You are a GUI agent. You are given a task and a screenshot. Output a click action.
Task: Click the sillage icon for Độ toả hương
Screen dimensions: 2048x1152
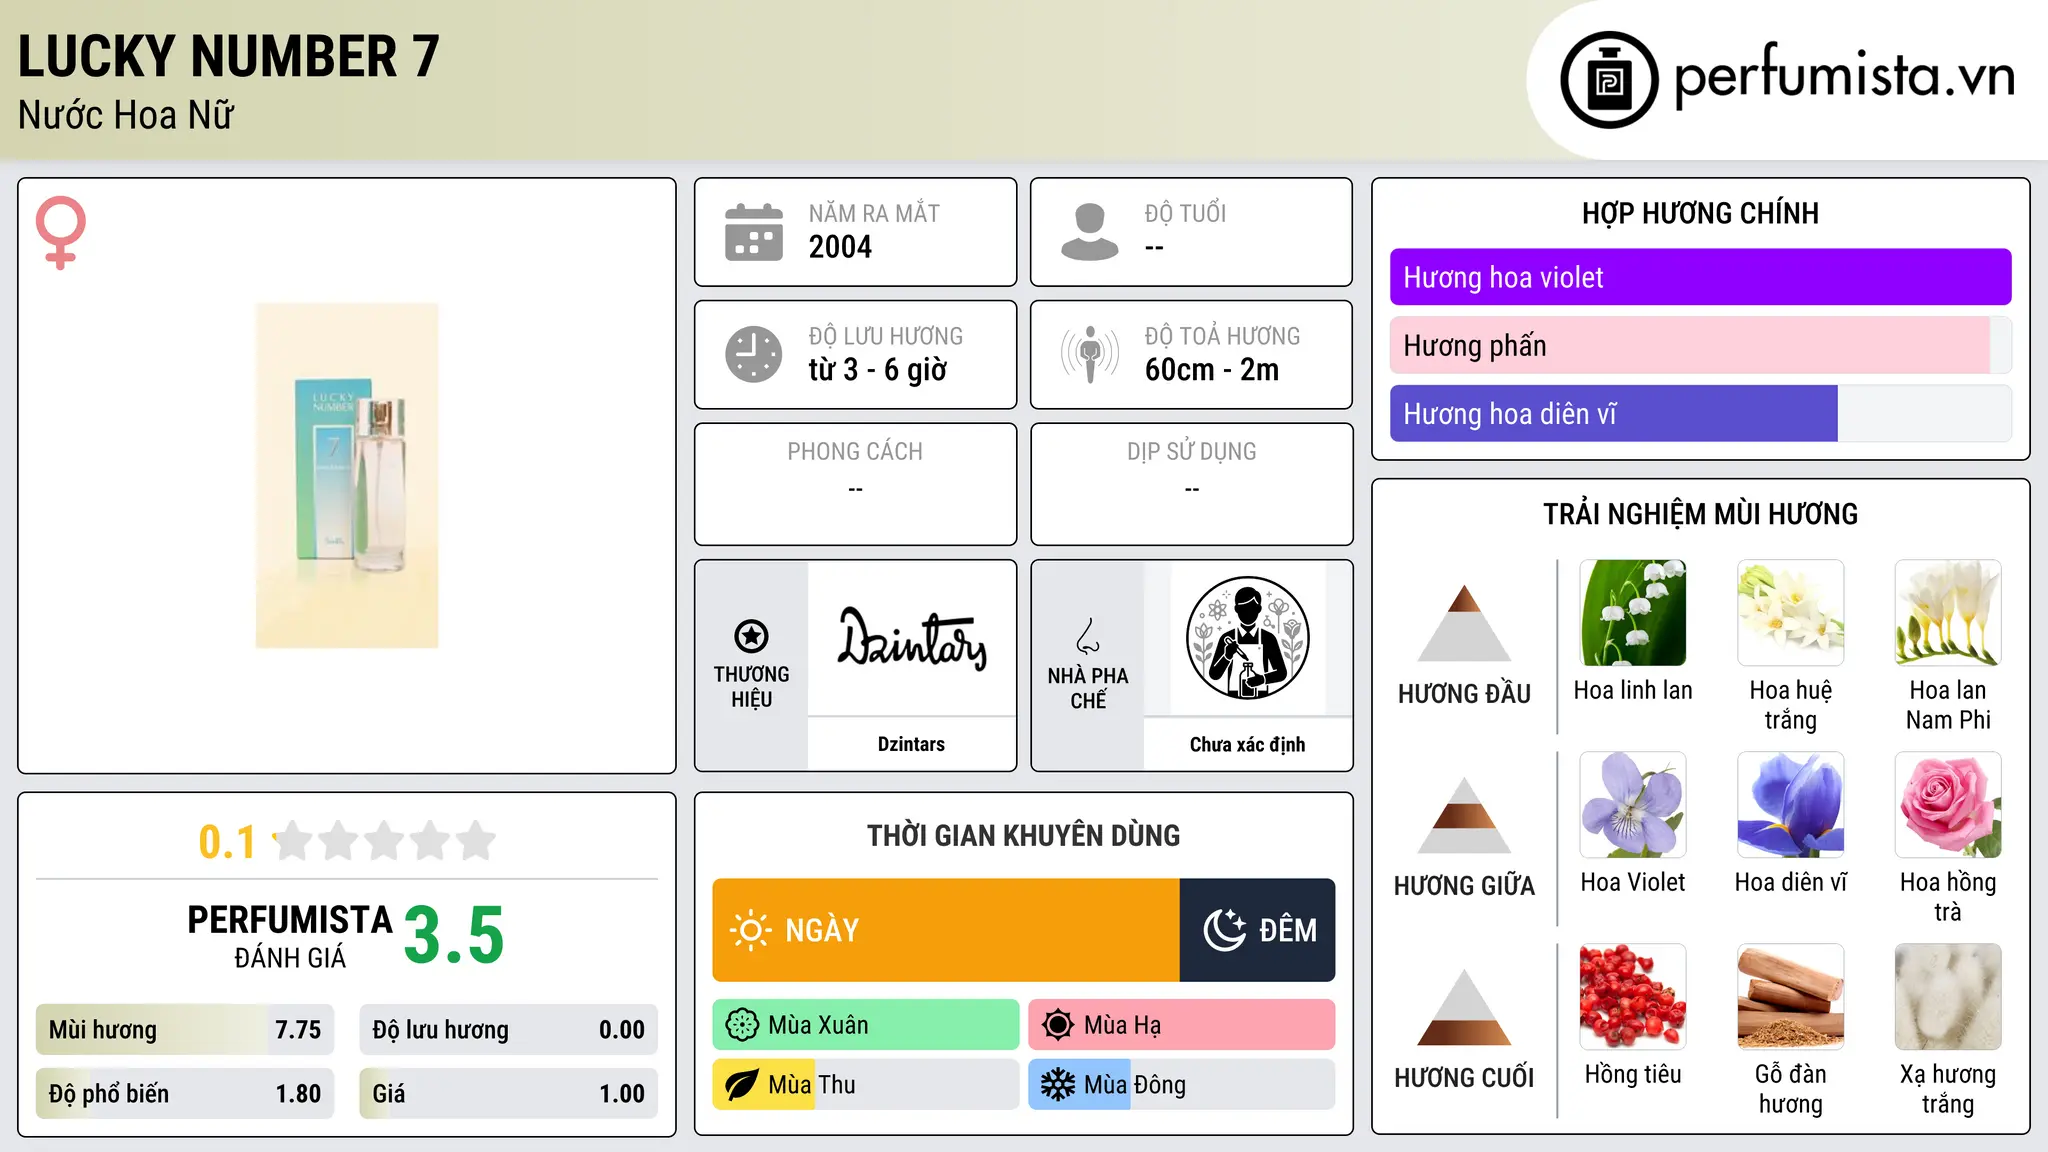pyautogui.click(x=1090, y=354)
